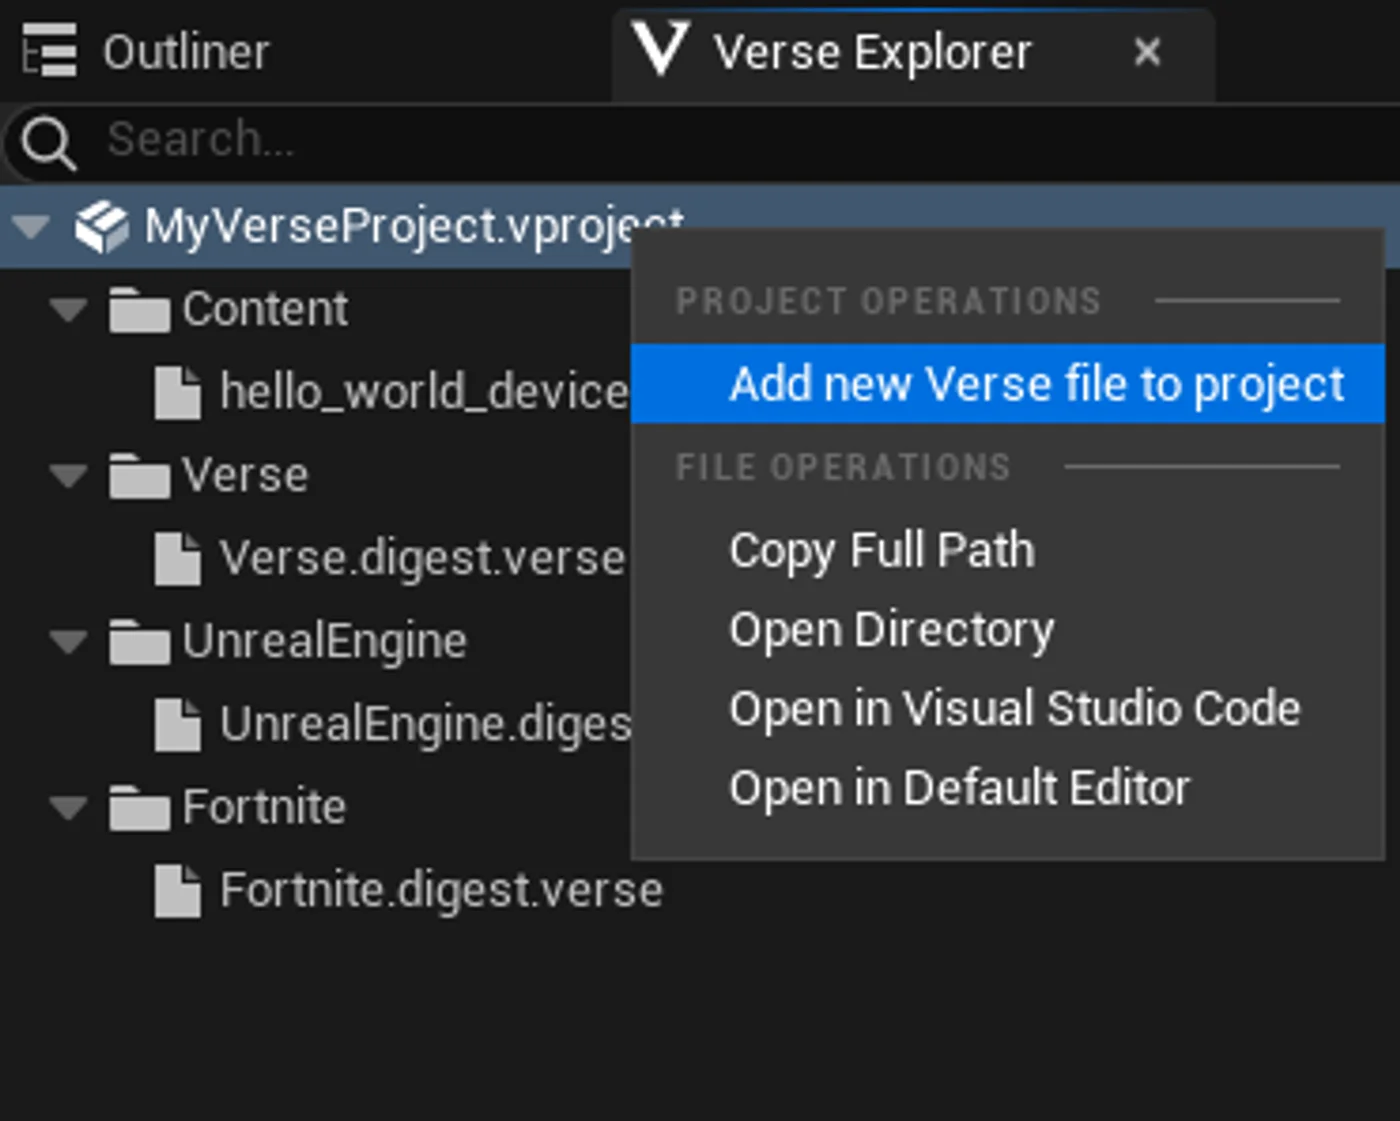The height and width of the screenshot is (1121, 1400).
Task: Select the Fortnite folder label
Action: pyautogui.click(x=264, y=807)
